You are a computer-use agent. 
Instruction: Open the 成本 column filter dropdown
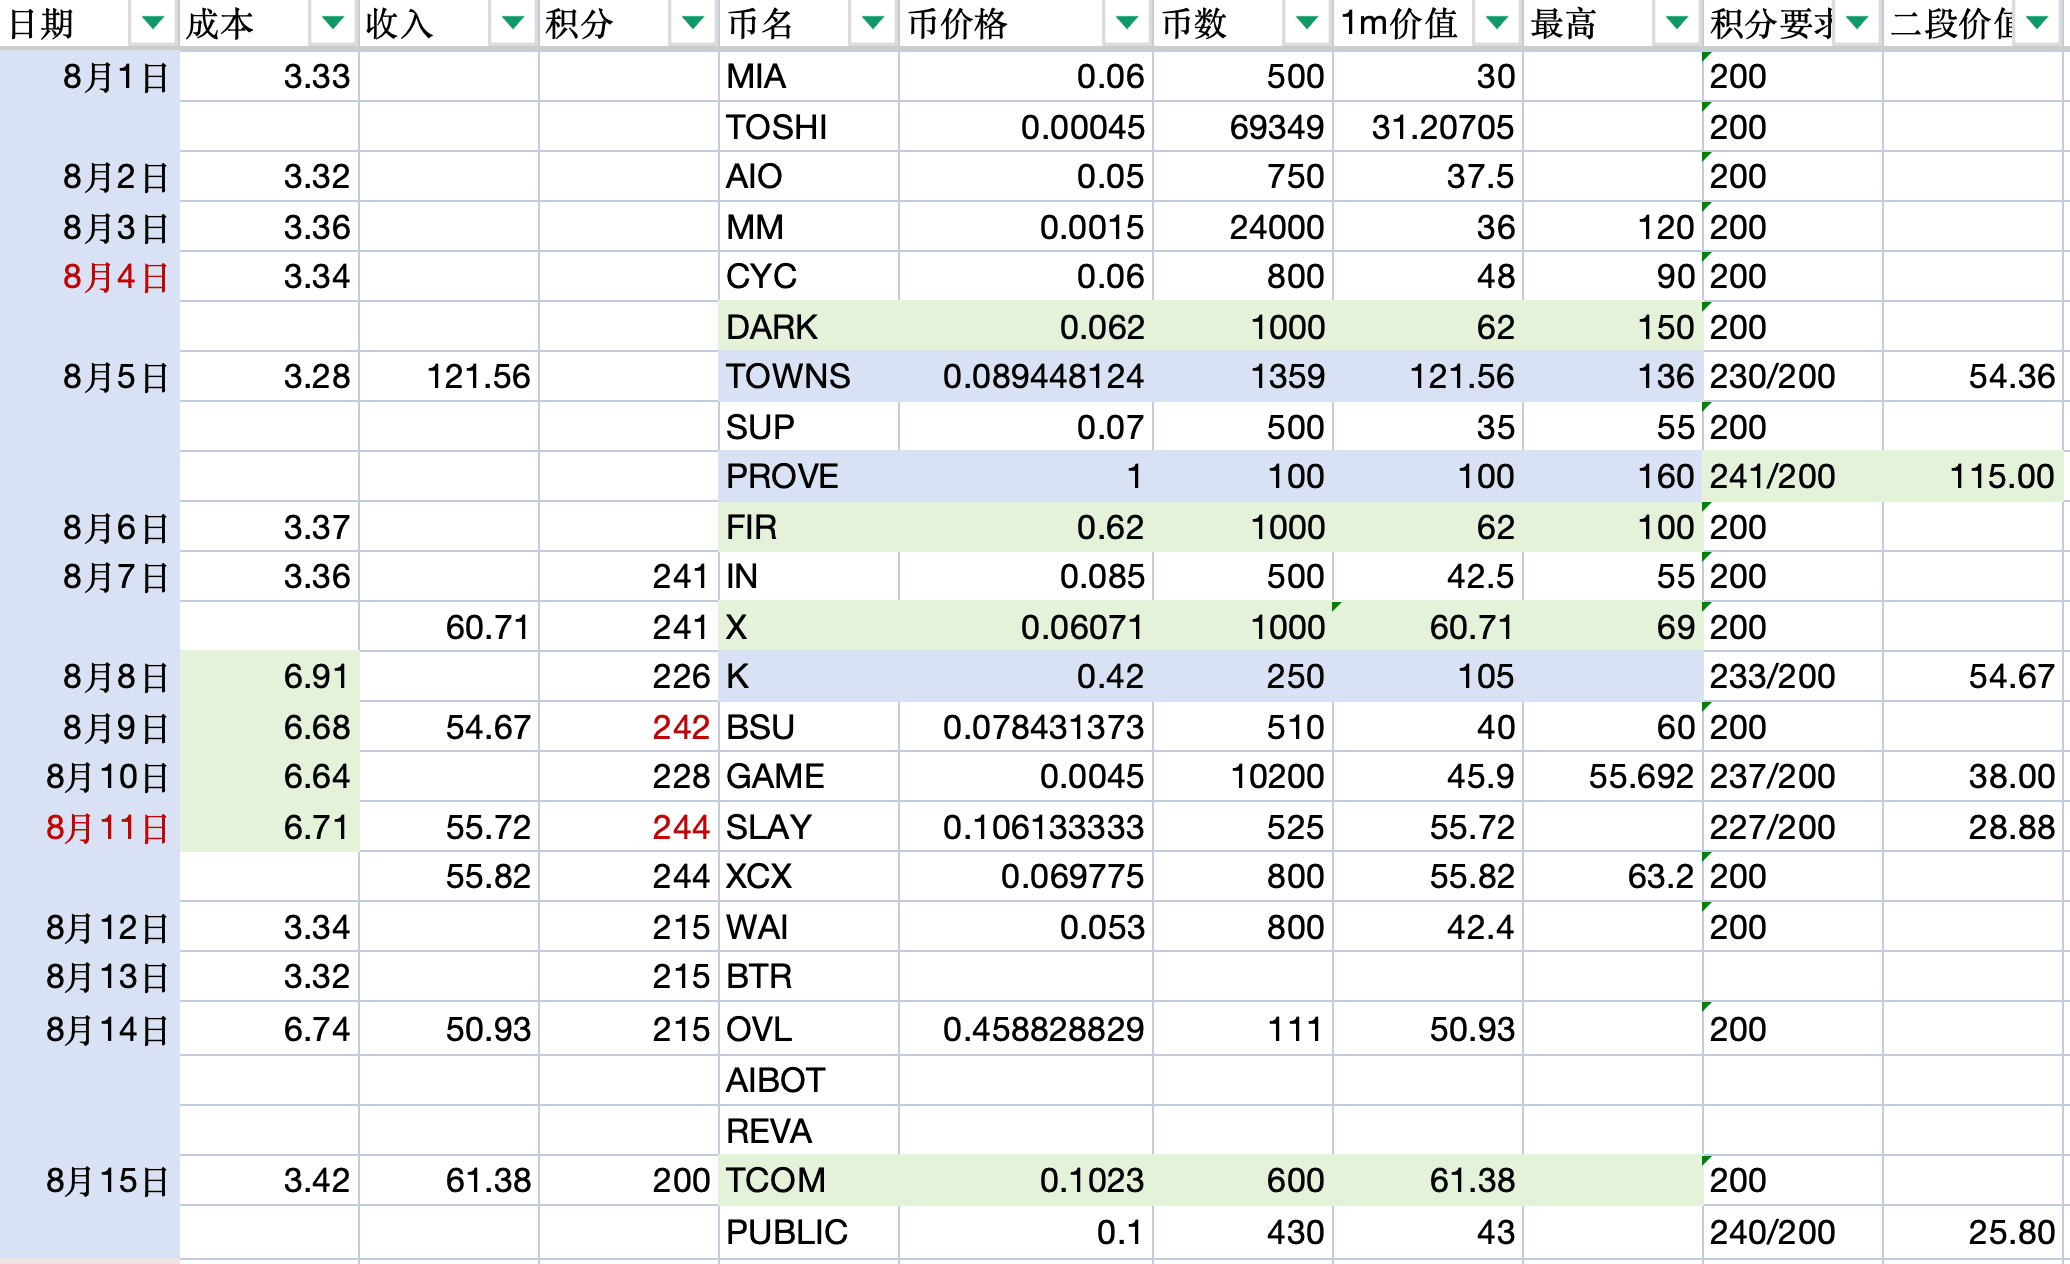point(332,23)
